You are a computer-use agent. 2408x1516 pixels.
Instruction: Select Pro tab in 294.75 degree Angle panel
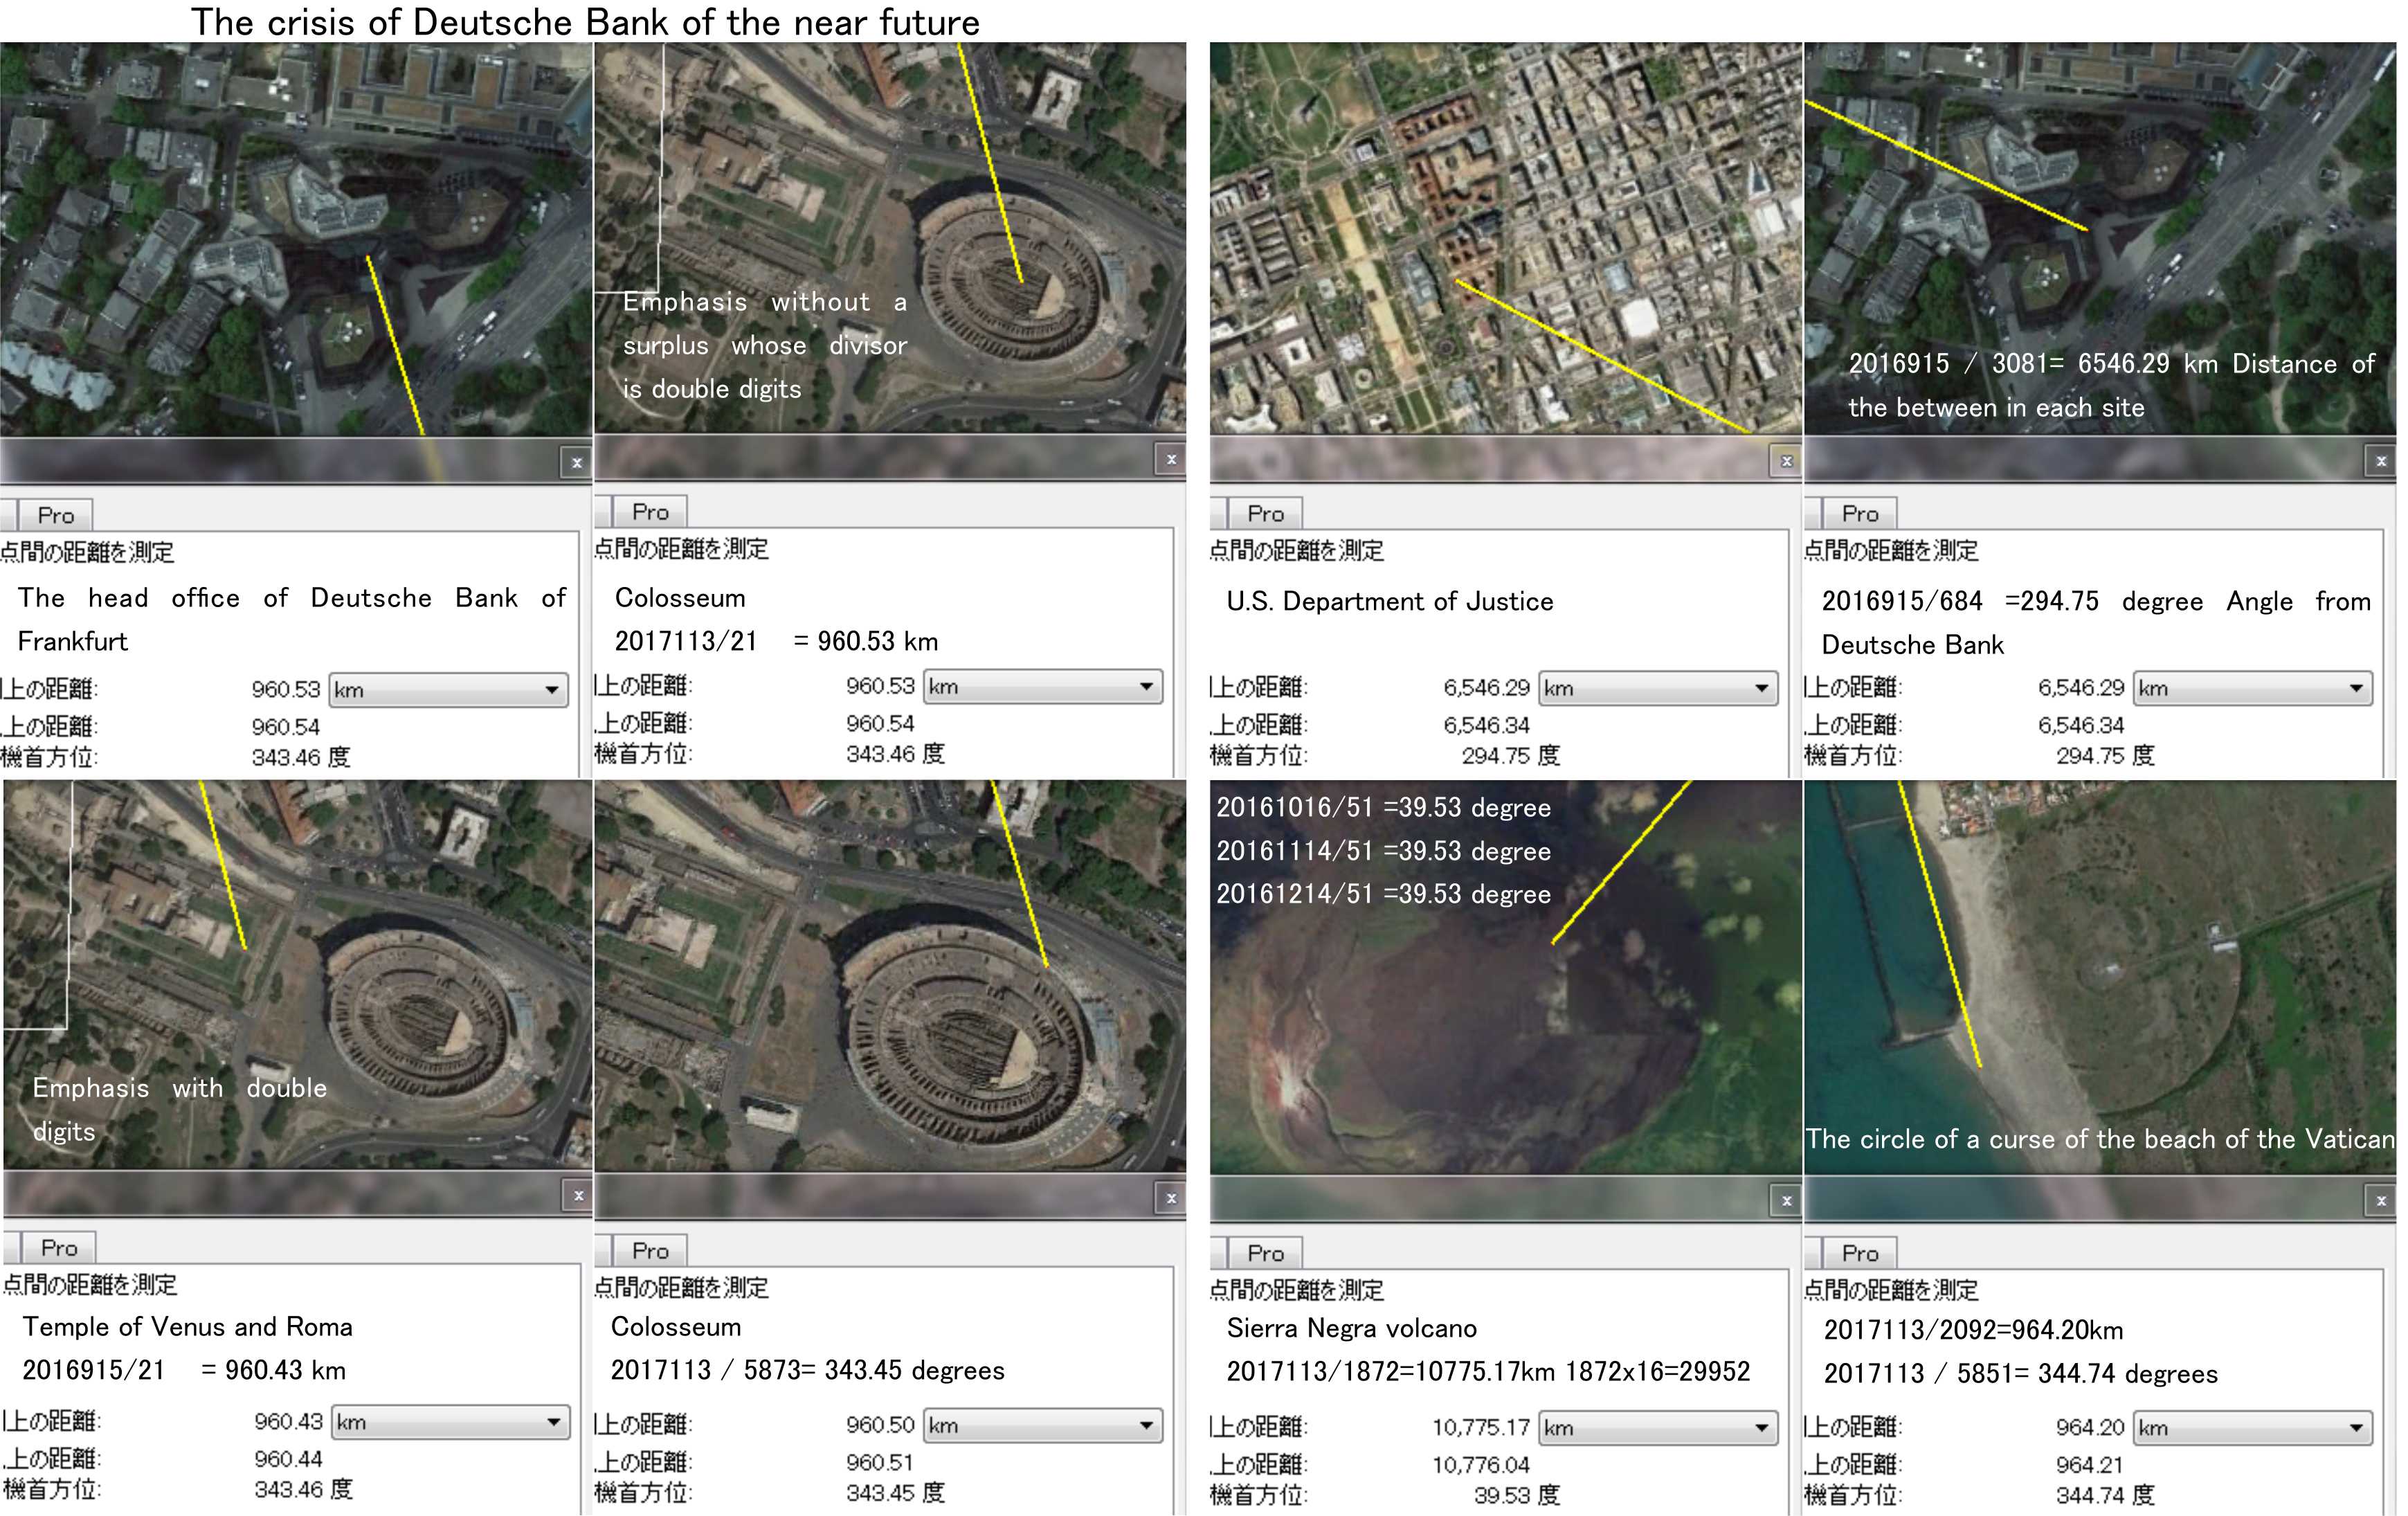1860,514
